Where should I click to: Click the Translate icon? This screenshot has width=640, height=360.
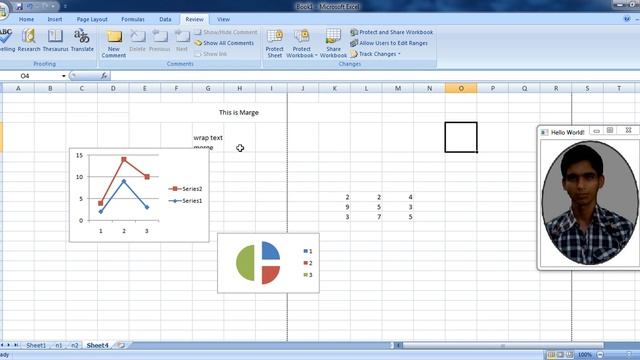[82, 40]
